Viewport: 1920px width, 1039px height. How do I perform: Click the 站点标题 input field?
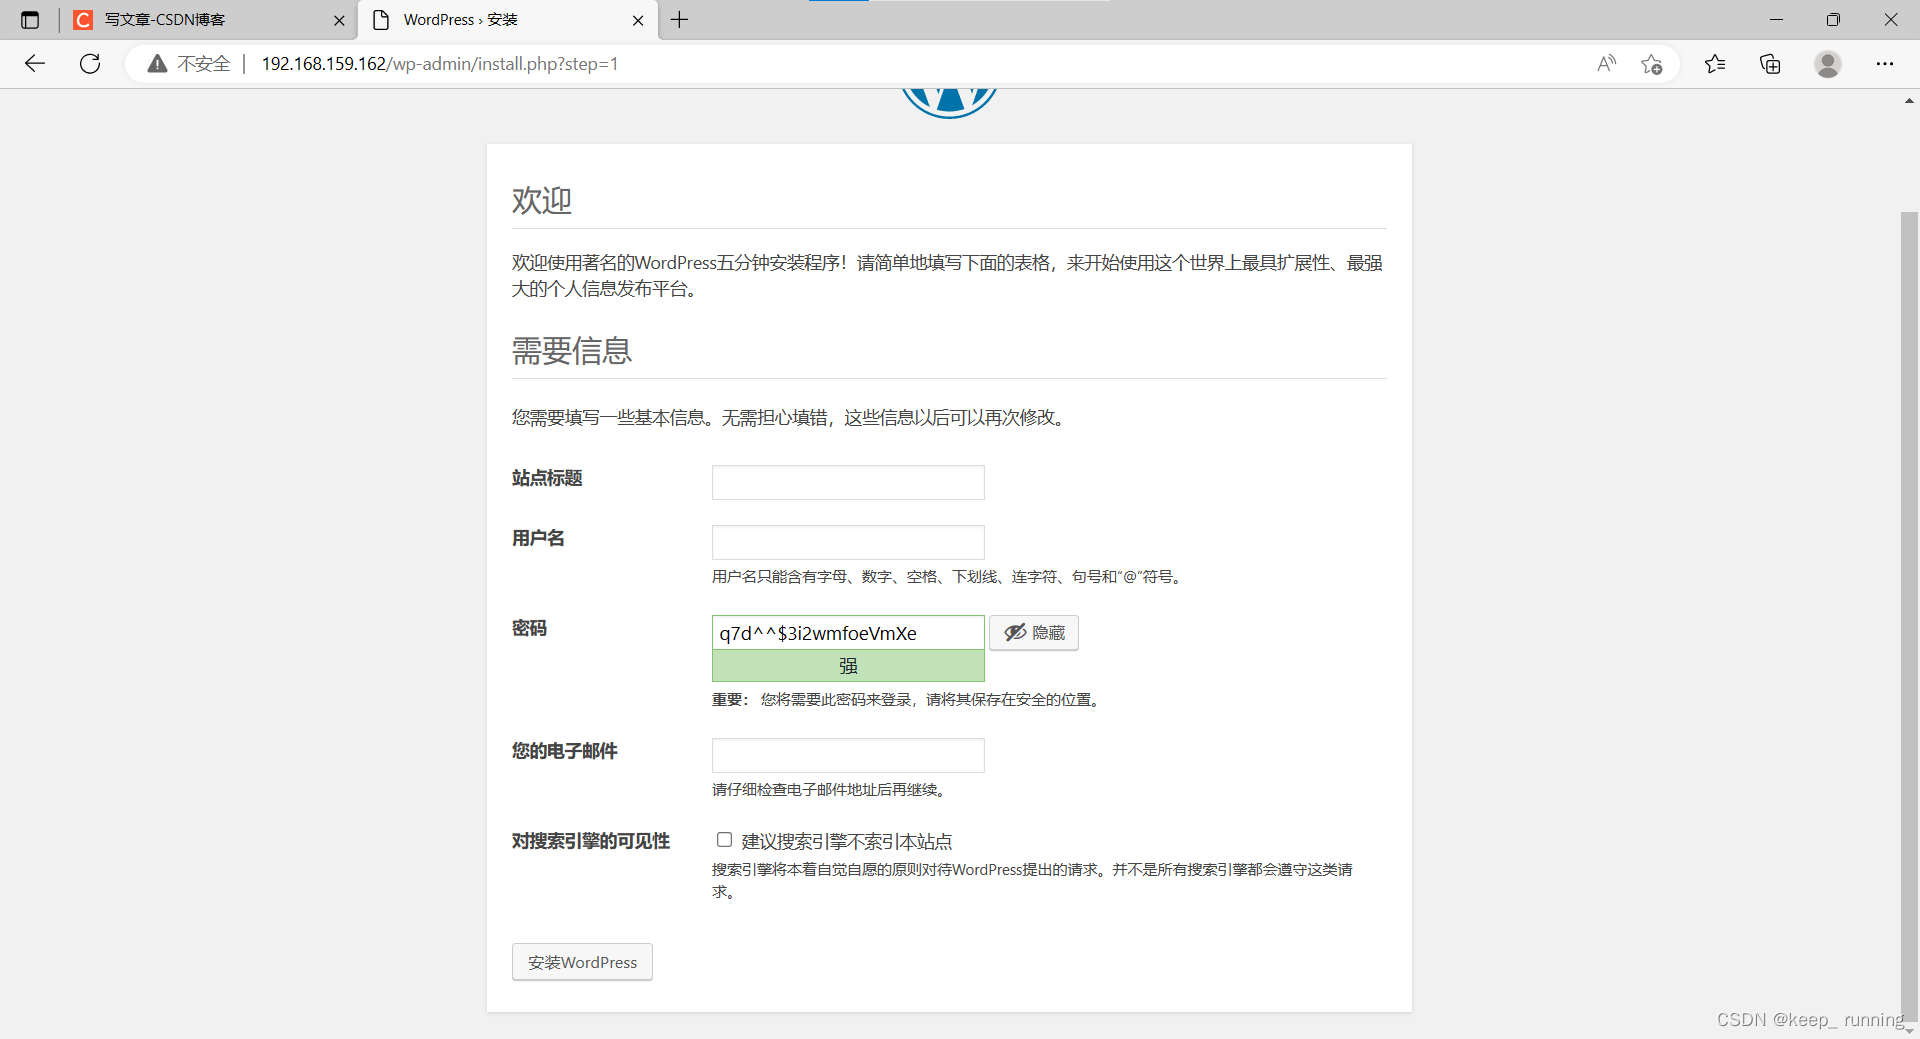point(847,482)
